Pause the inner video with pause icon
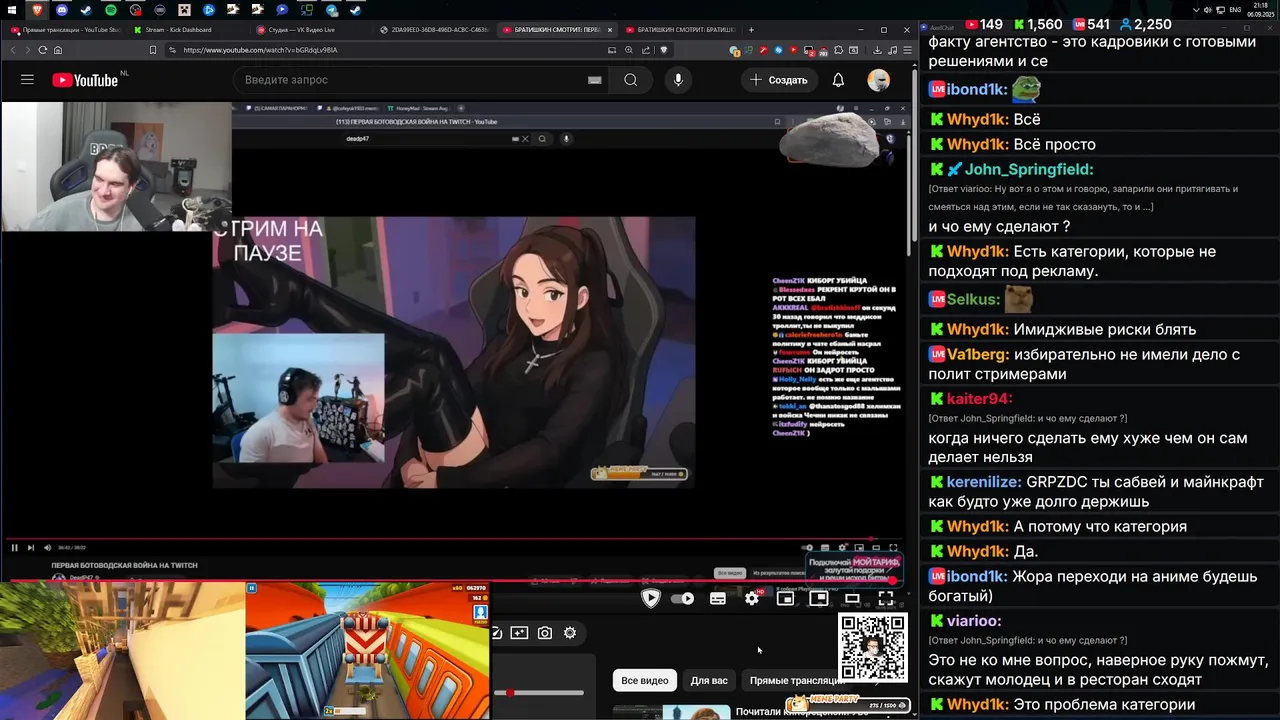1280x720 pixels. coord(14,547)
